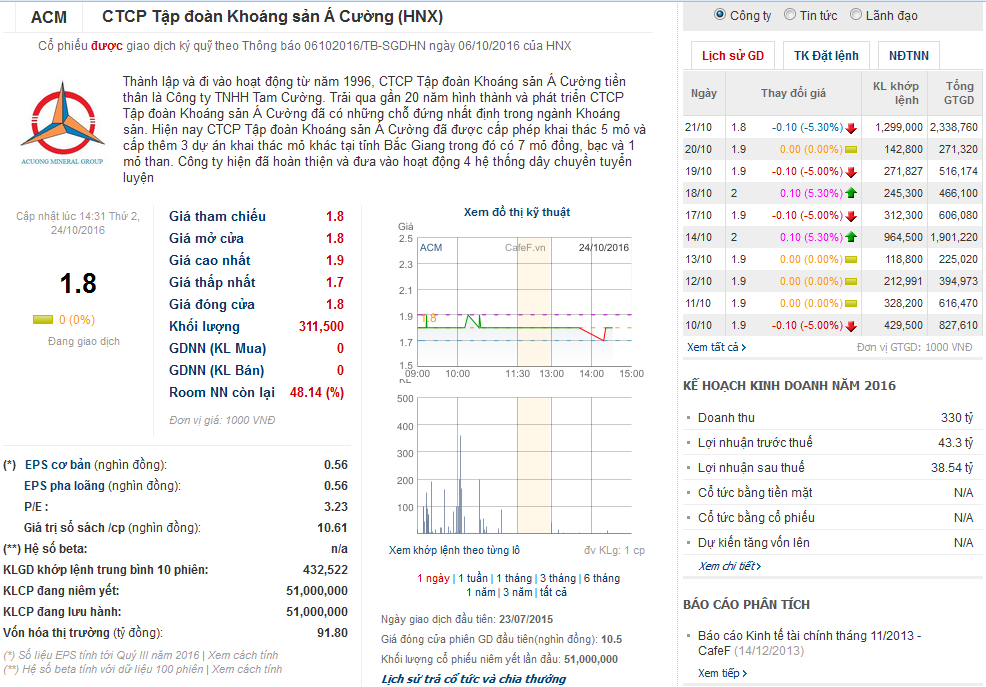
Task: Click the P/E value 3.23
Action: click(336, 507)
